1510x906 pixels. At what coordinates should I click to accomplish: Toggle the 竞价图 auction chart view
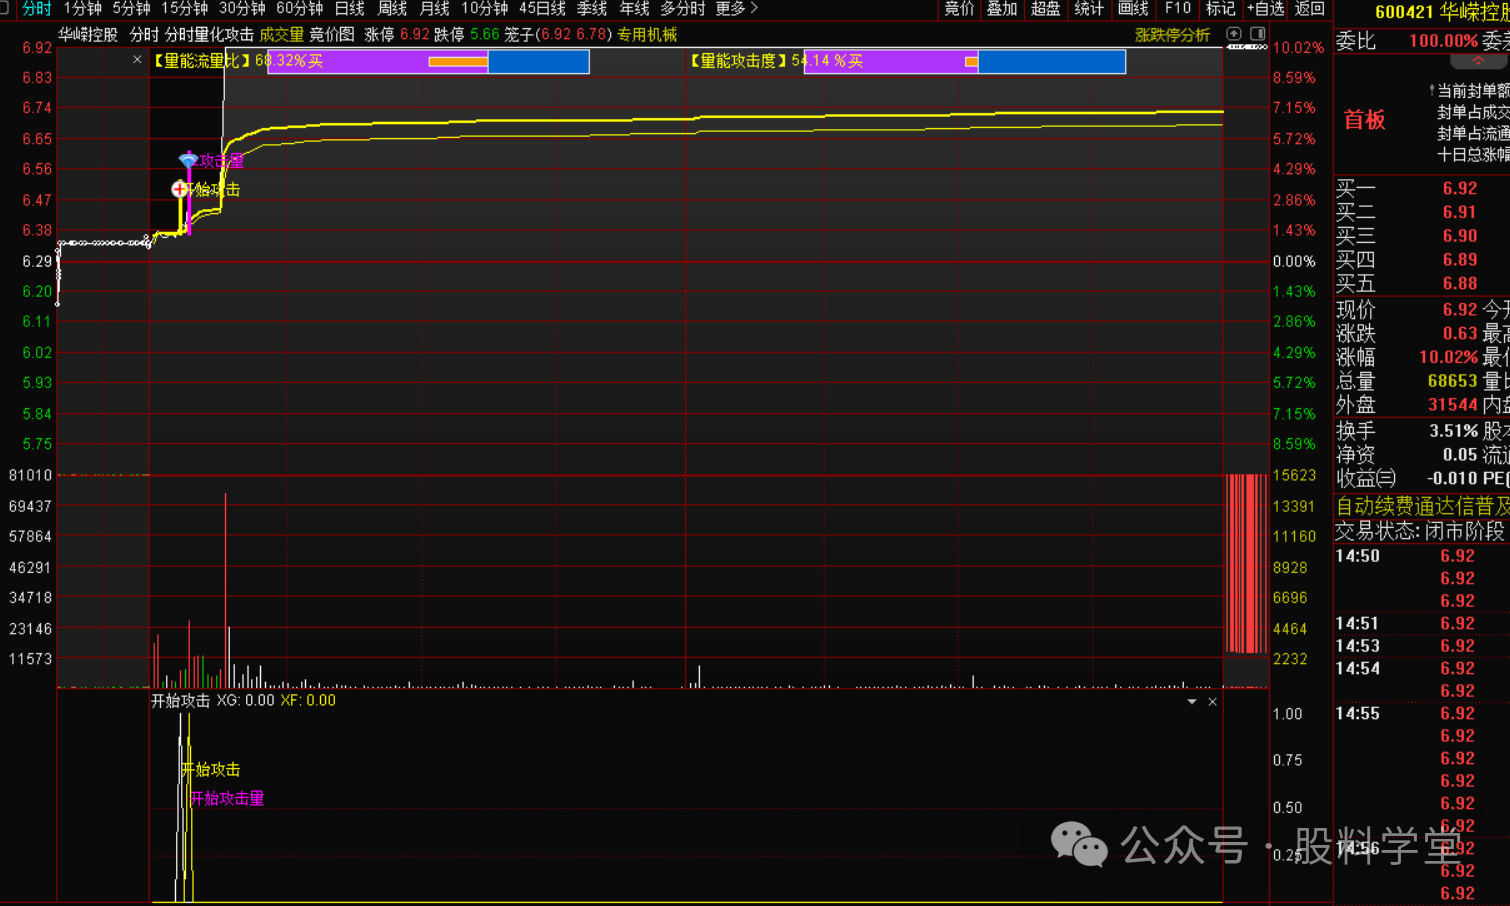pos(332,35)
